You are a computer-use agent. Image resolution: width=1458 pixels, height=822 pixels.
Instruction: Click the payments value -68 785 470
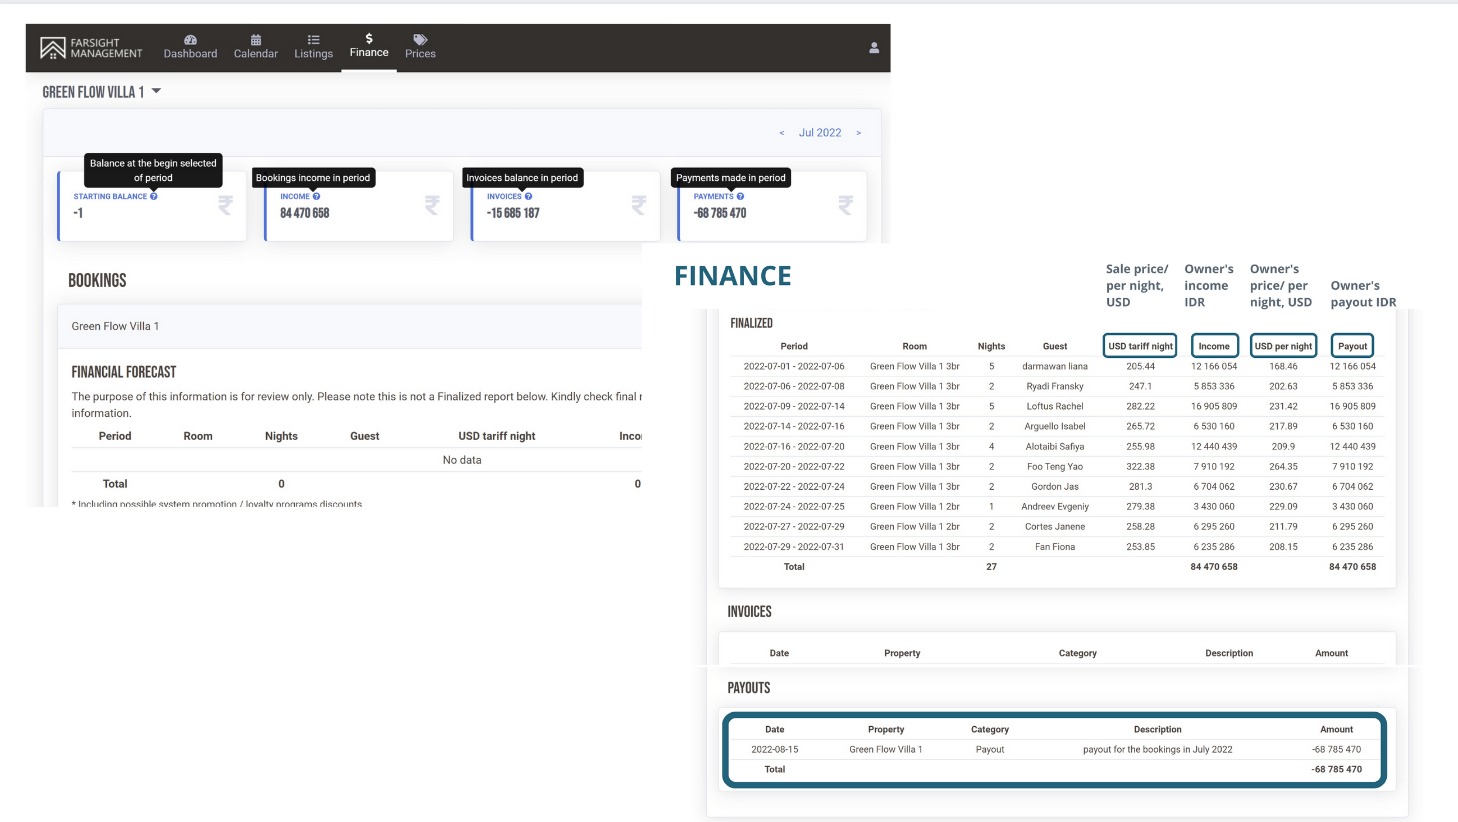[720, 213]
